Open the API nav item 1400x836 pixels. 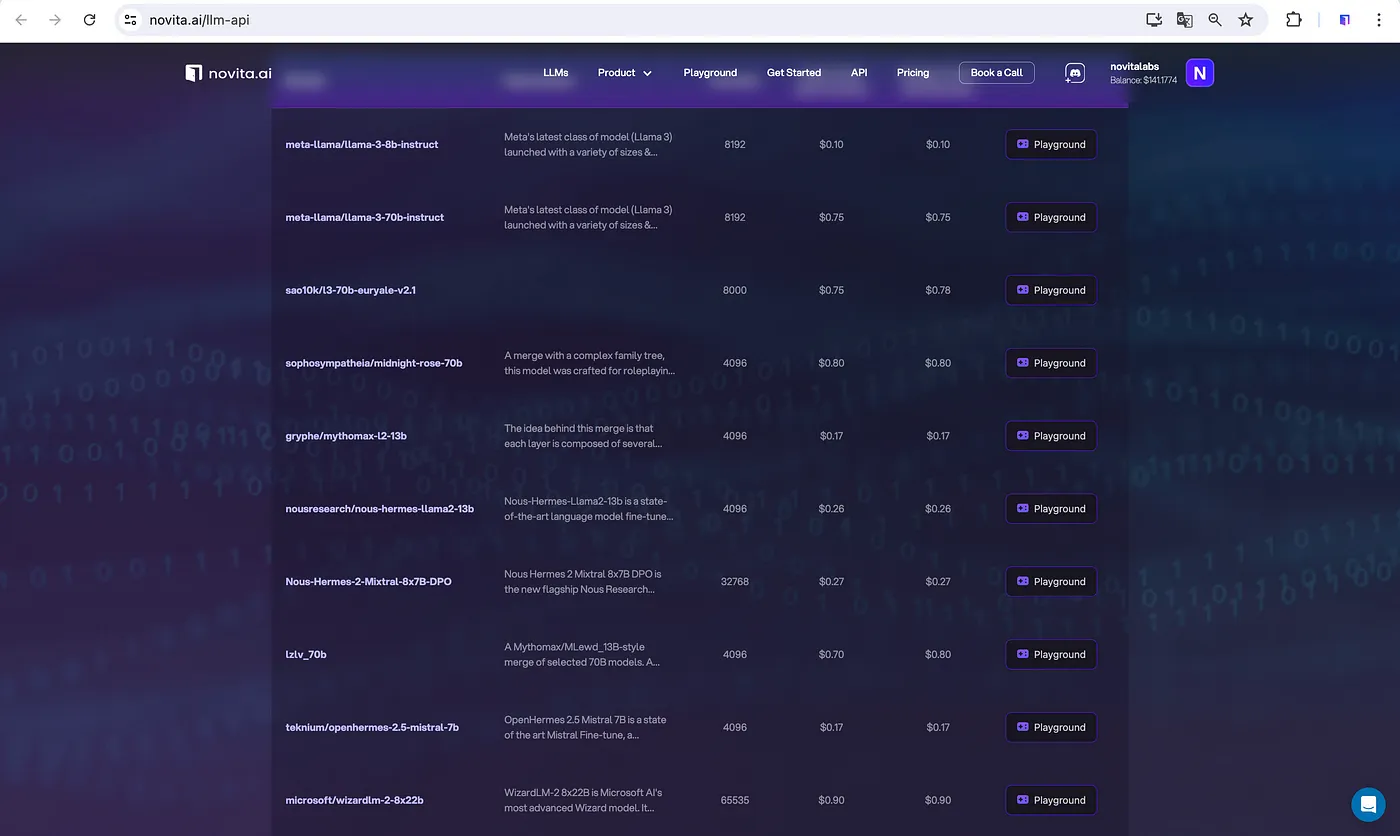click(859, 73)
